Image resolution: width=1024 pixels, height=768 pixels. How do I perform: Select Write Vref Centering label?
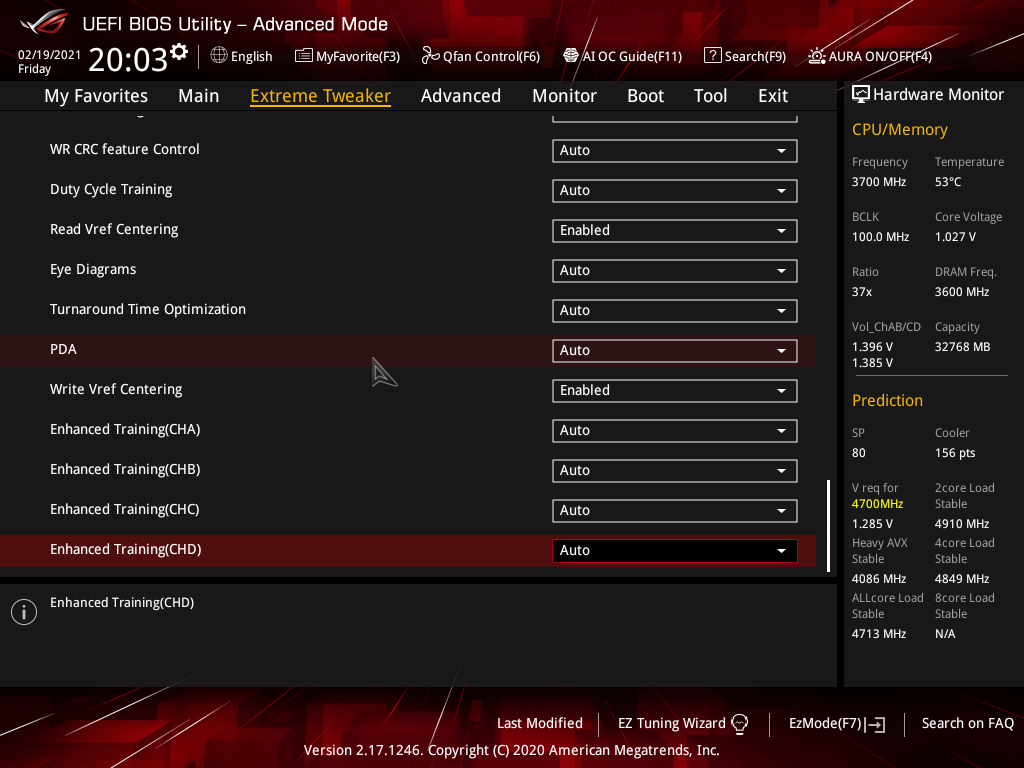coord(116,389)
